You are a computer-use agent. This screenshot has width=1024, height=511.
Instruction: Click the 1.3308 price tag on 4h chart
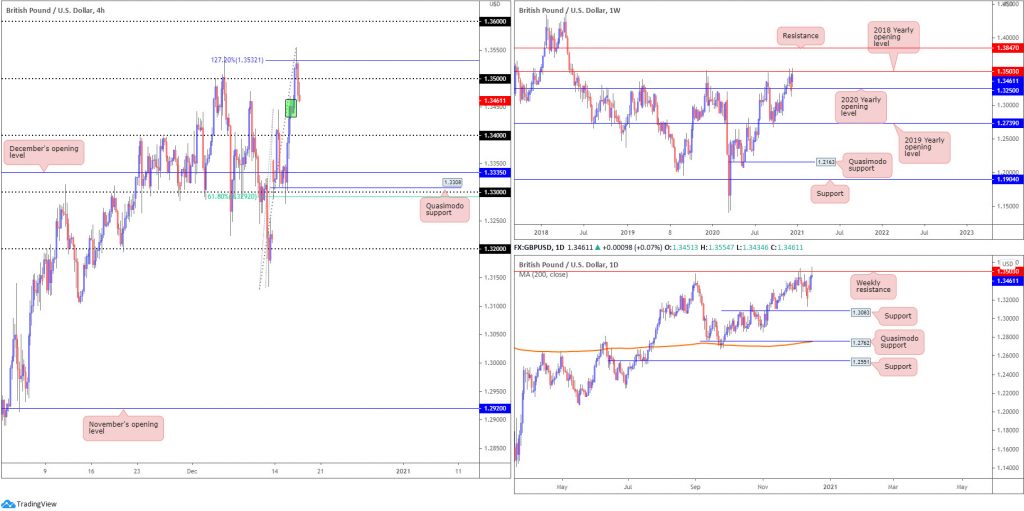click(x=451, y=182)
